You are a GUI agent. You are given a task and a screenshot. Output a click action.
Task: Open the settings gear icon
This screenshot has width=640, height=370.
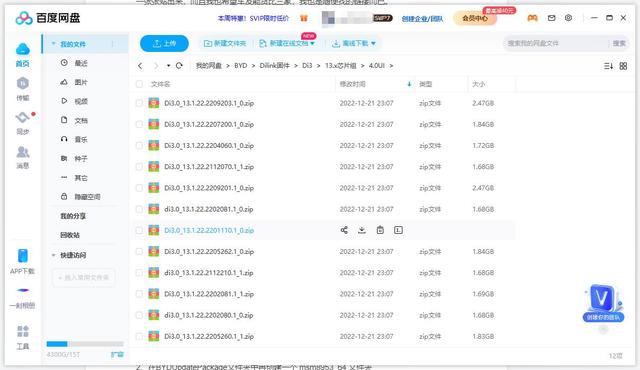point(568,18)
